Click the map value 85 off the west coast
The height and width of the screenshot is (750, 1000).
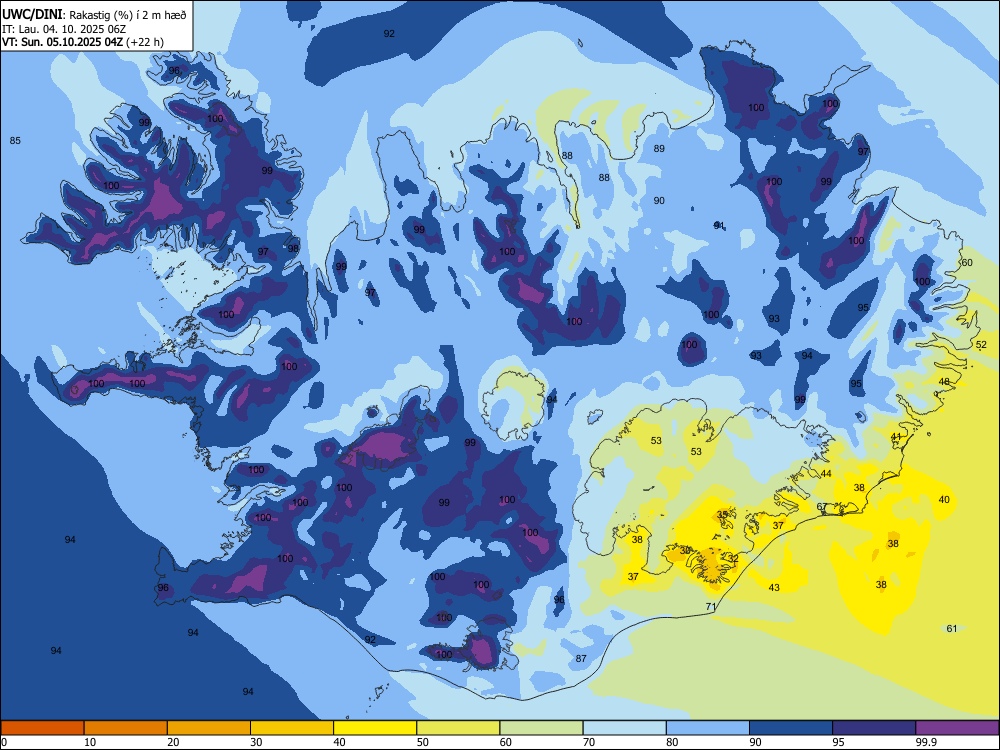[15, 140]
